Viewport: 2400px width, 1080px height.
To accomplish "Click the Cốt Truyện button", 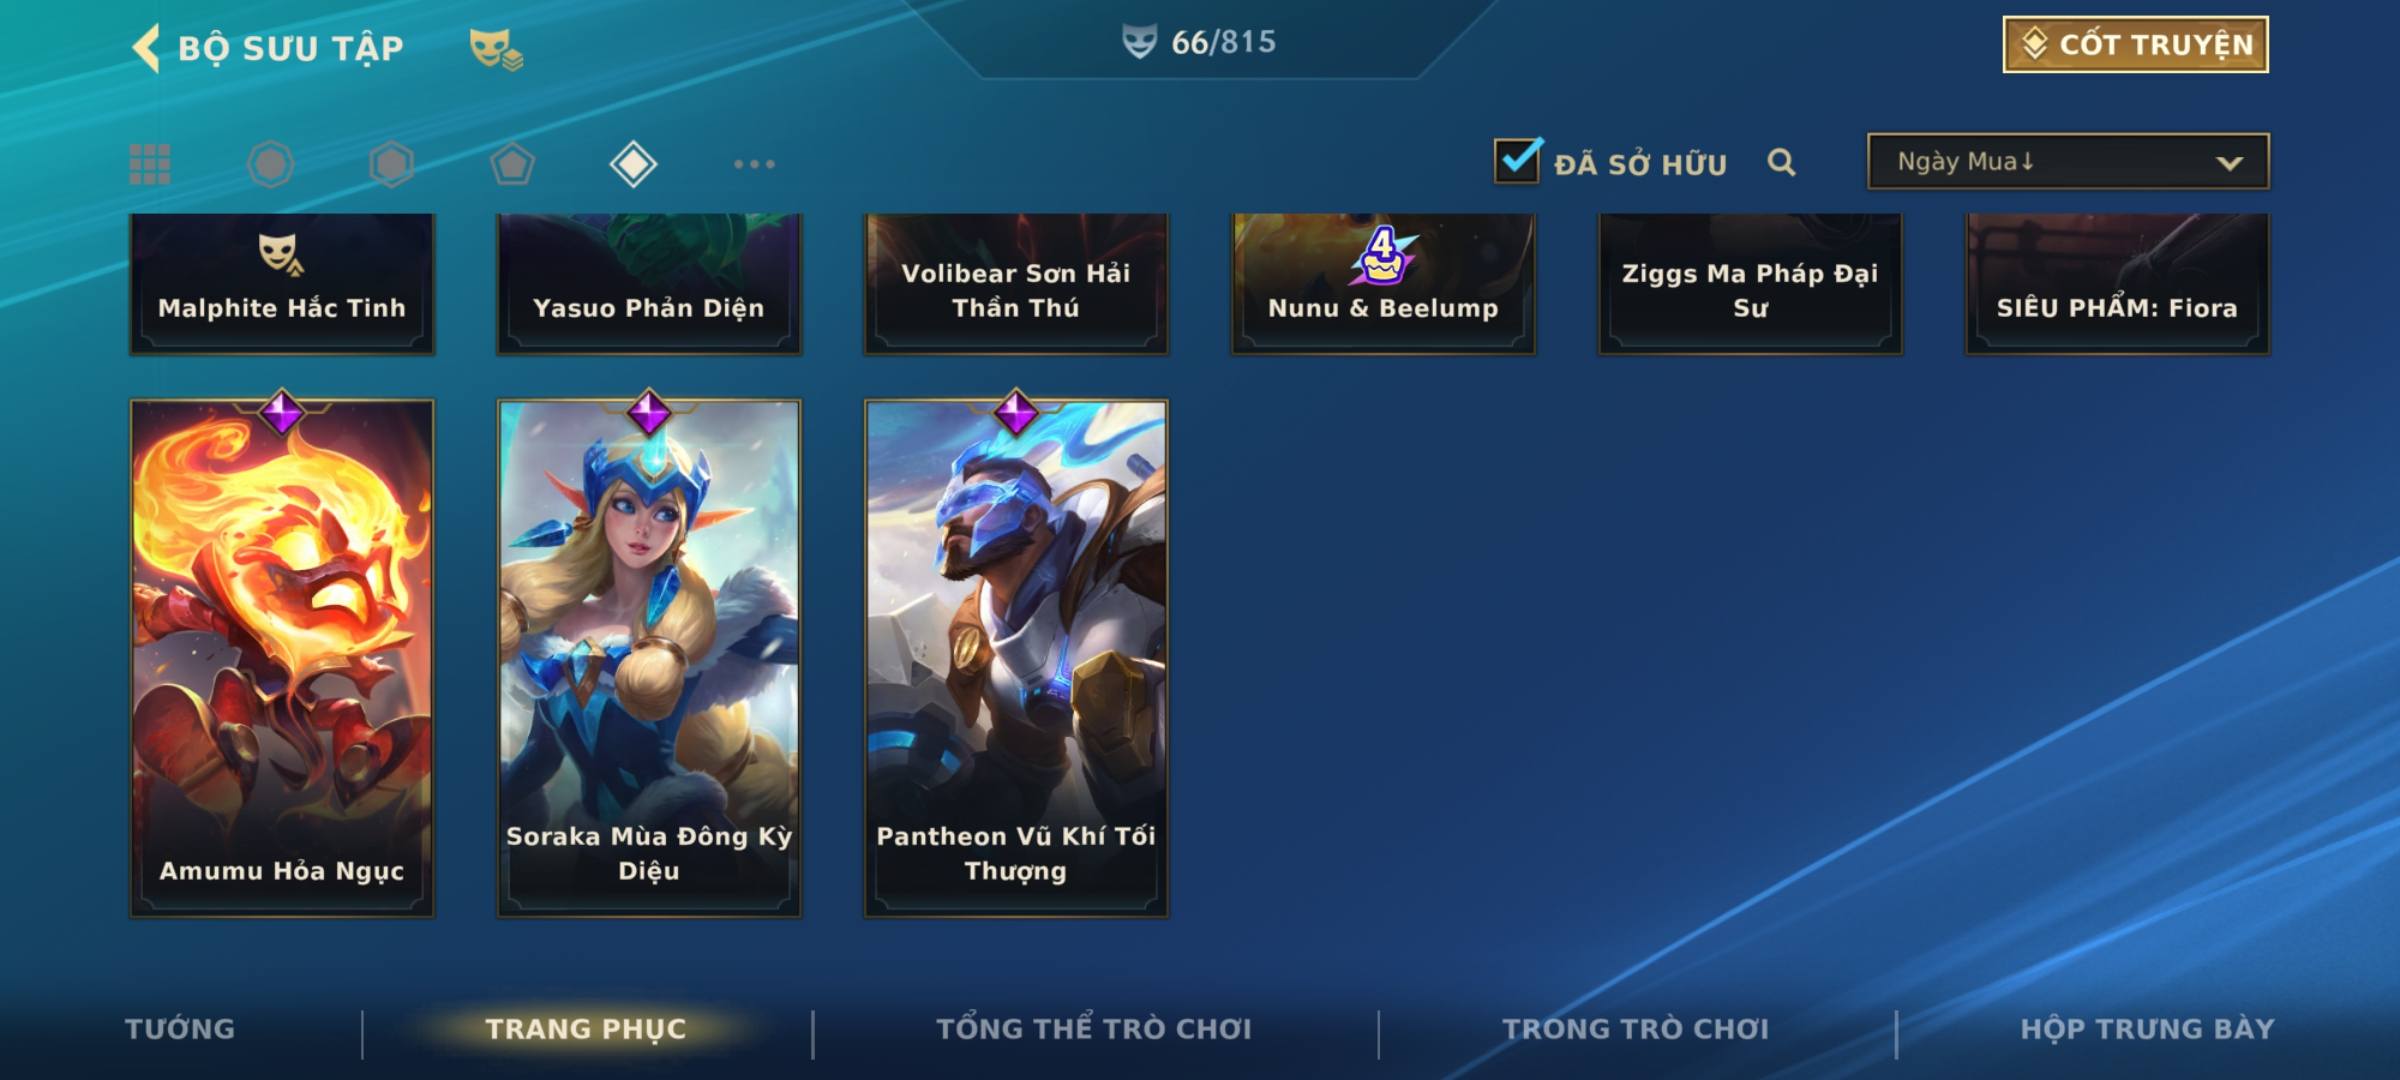I will (2135, 44).
